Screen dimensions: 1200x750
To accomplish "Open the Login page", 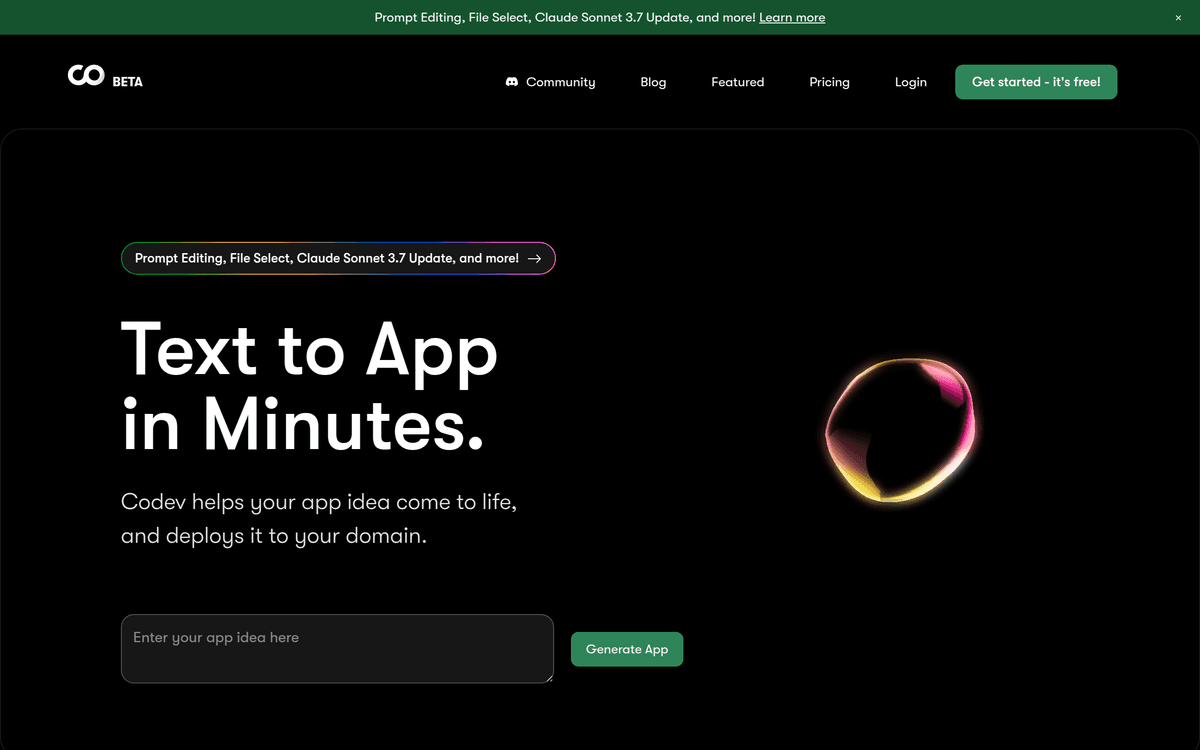I will pos(910,82).
